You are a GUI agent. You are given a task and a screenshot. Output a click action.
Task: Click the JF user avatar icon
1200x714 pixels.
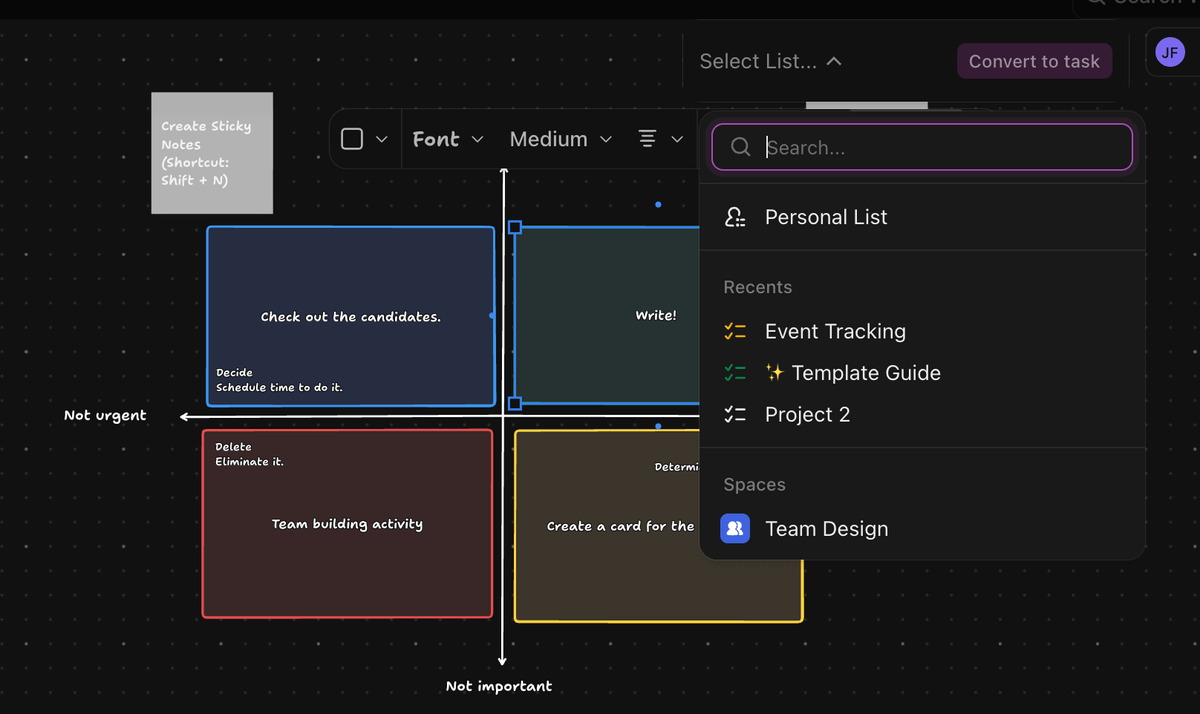coord(1169,52)
